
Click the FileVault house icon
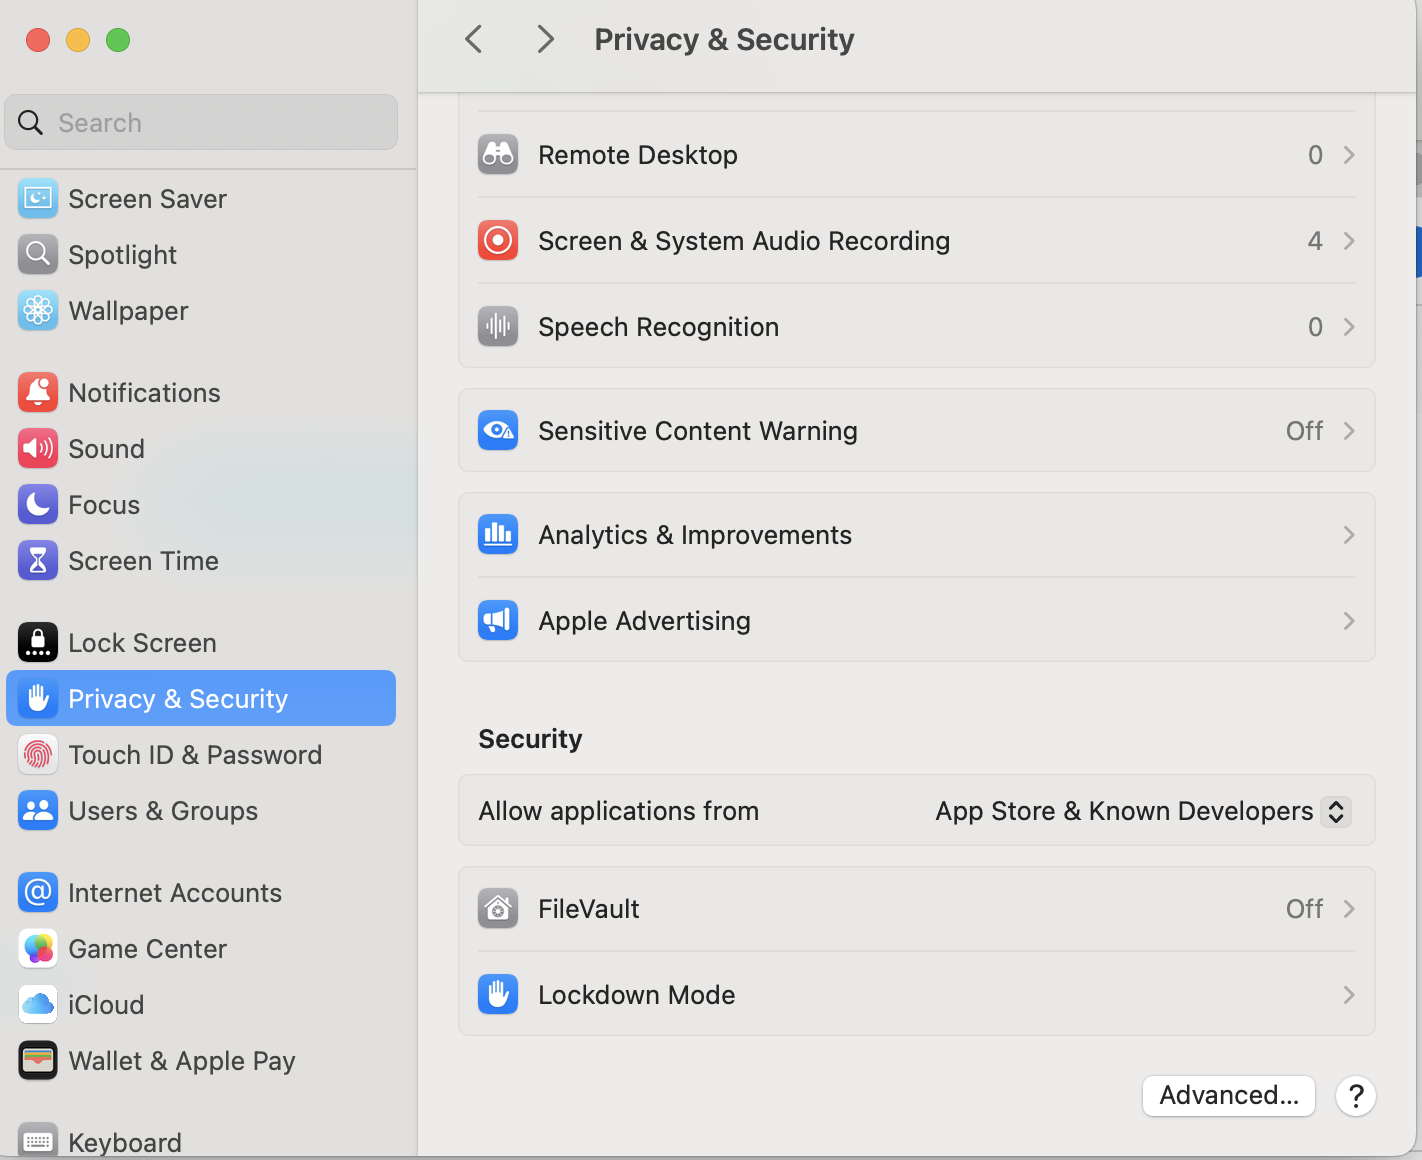(498, 909)
